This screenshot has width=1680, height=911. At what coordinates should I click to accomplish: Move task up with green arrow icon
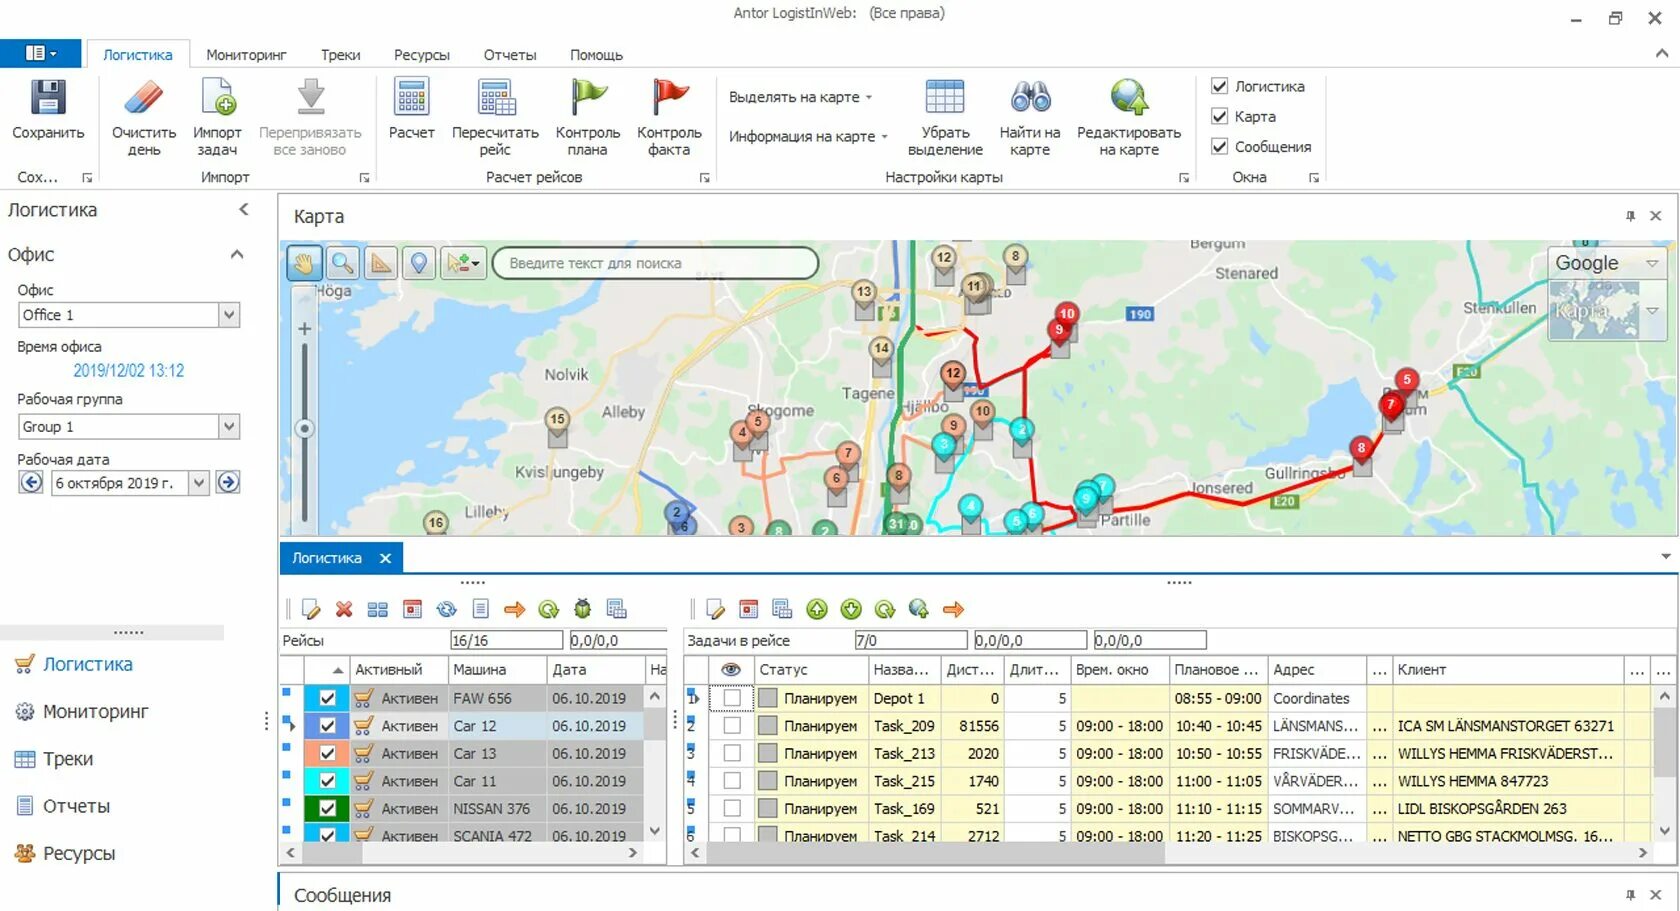coord(817,609)
